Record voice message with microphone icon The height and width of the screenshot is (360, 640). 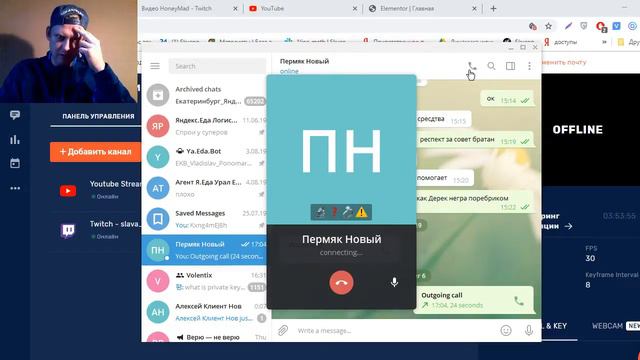529,330
